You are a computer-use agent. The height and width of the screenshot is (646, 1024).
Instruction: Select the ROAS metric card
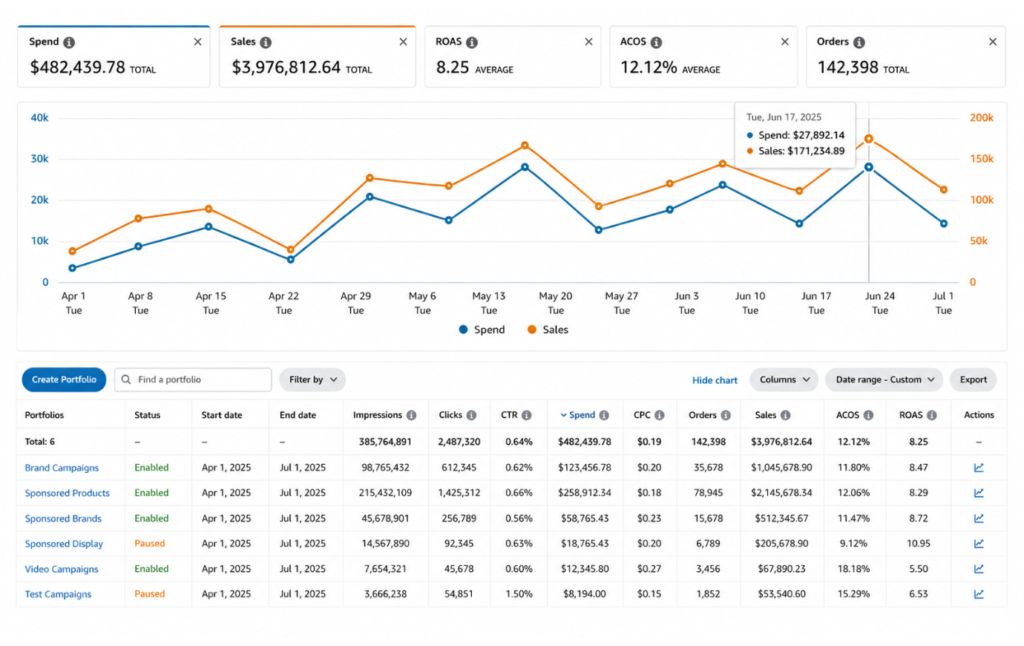click(513, 57)
